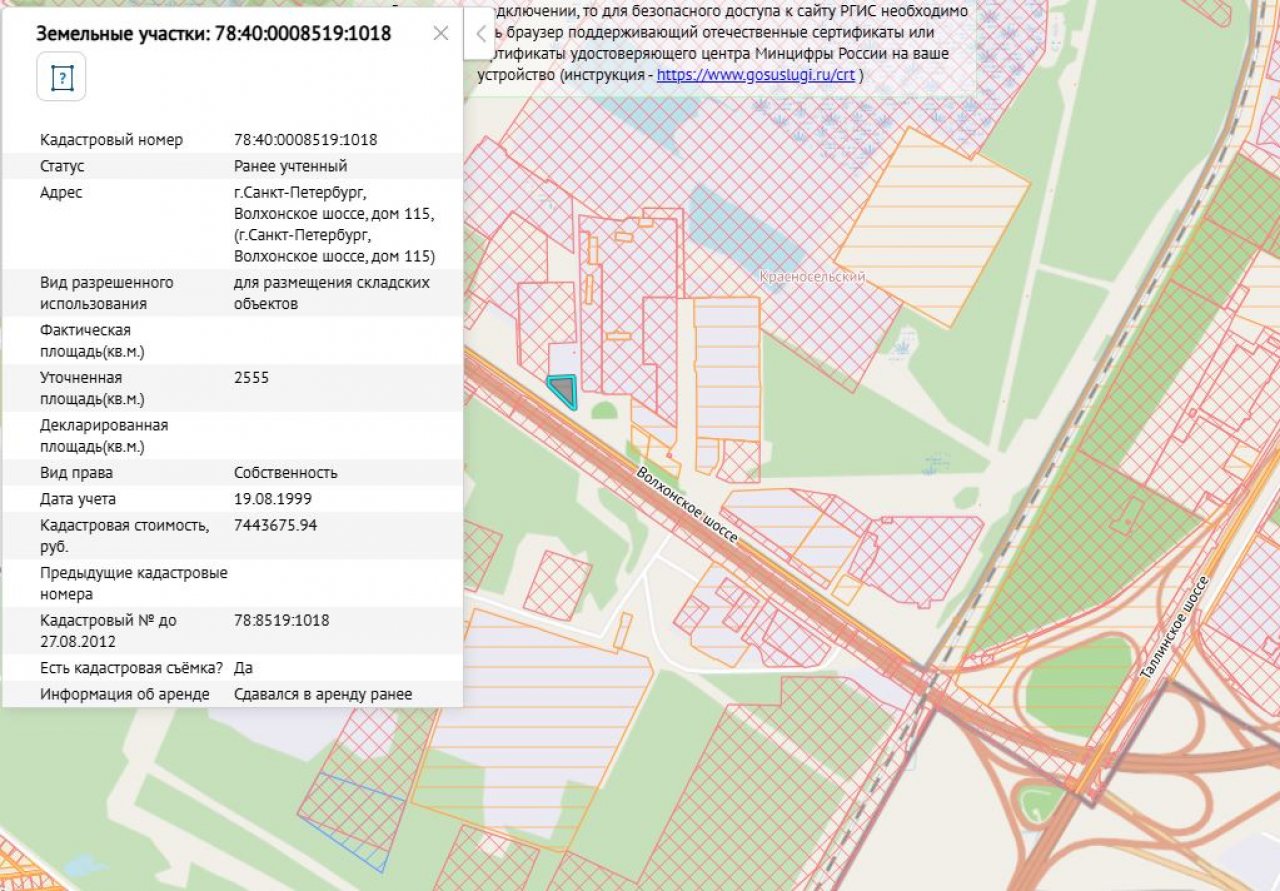
Task: Select cadastral number value 78:40:0008519:1018 in table
Action: coord(305,140)
